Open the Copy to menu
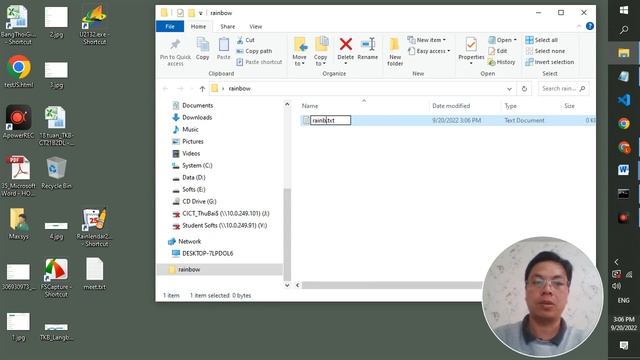 pos(320,51)
